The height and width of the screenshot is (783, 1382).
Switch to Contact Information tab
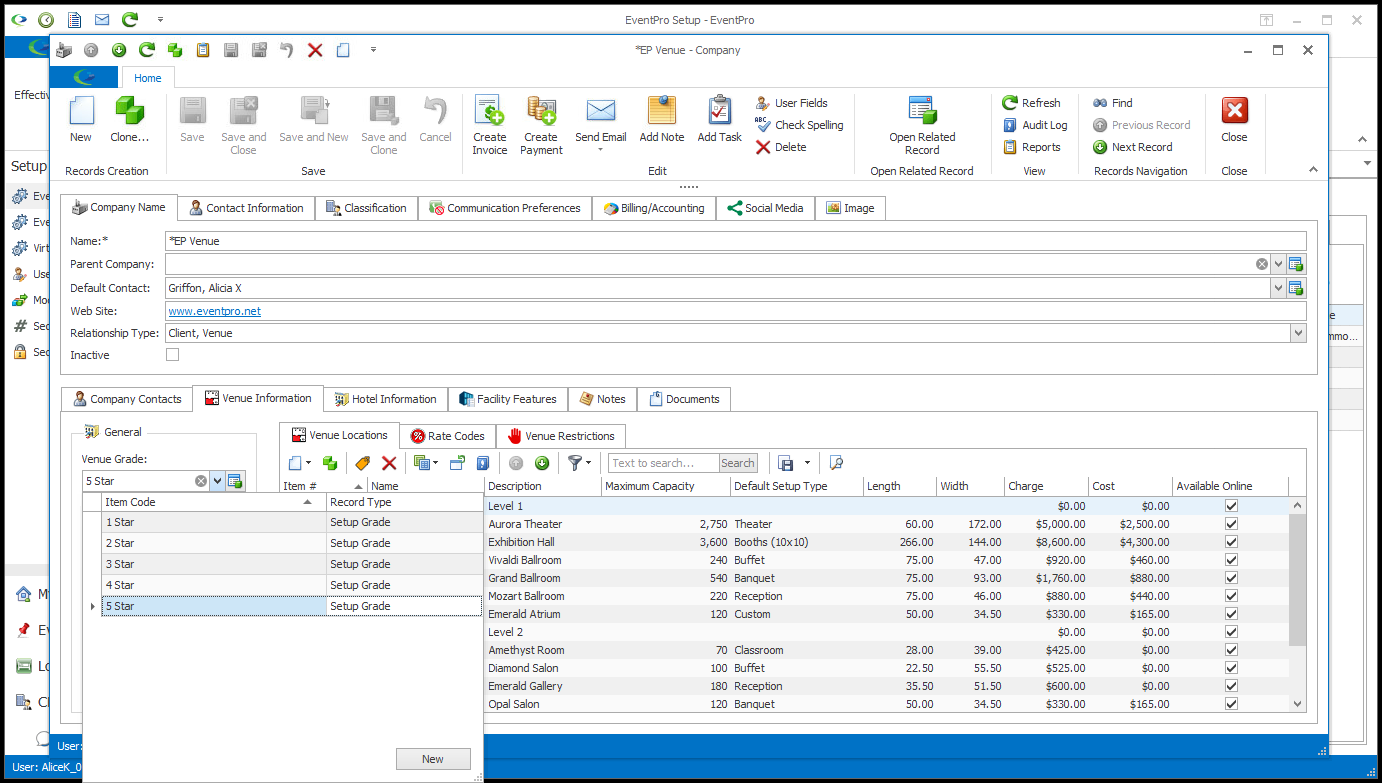pyautogui.click(x=246, y=208)
